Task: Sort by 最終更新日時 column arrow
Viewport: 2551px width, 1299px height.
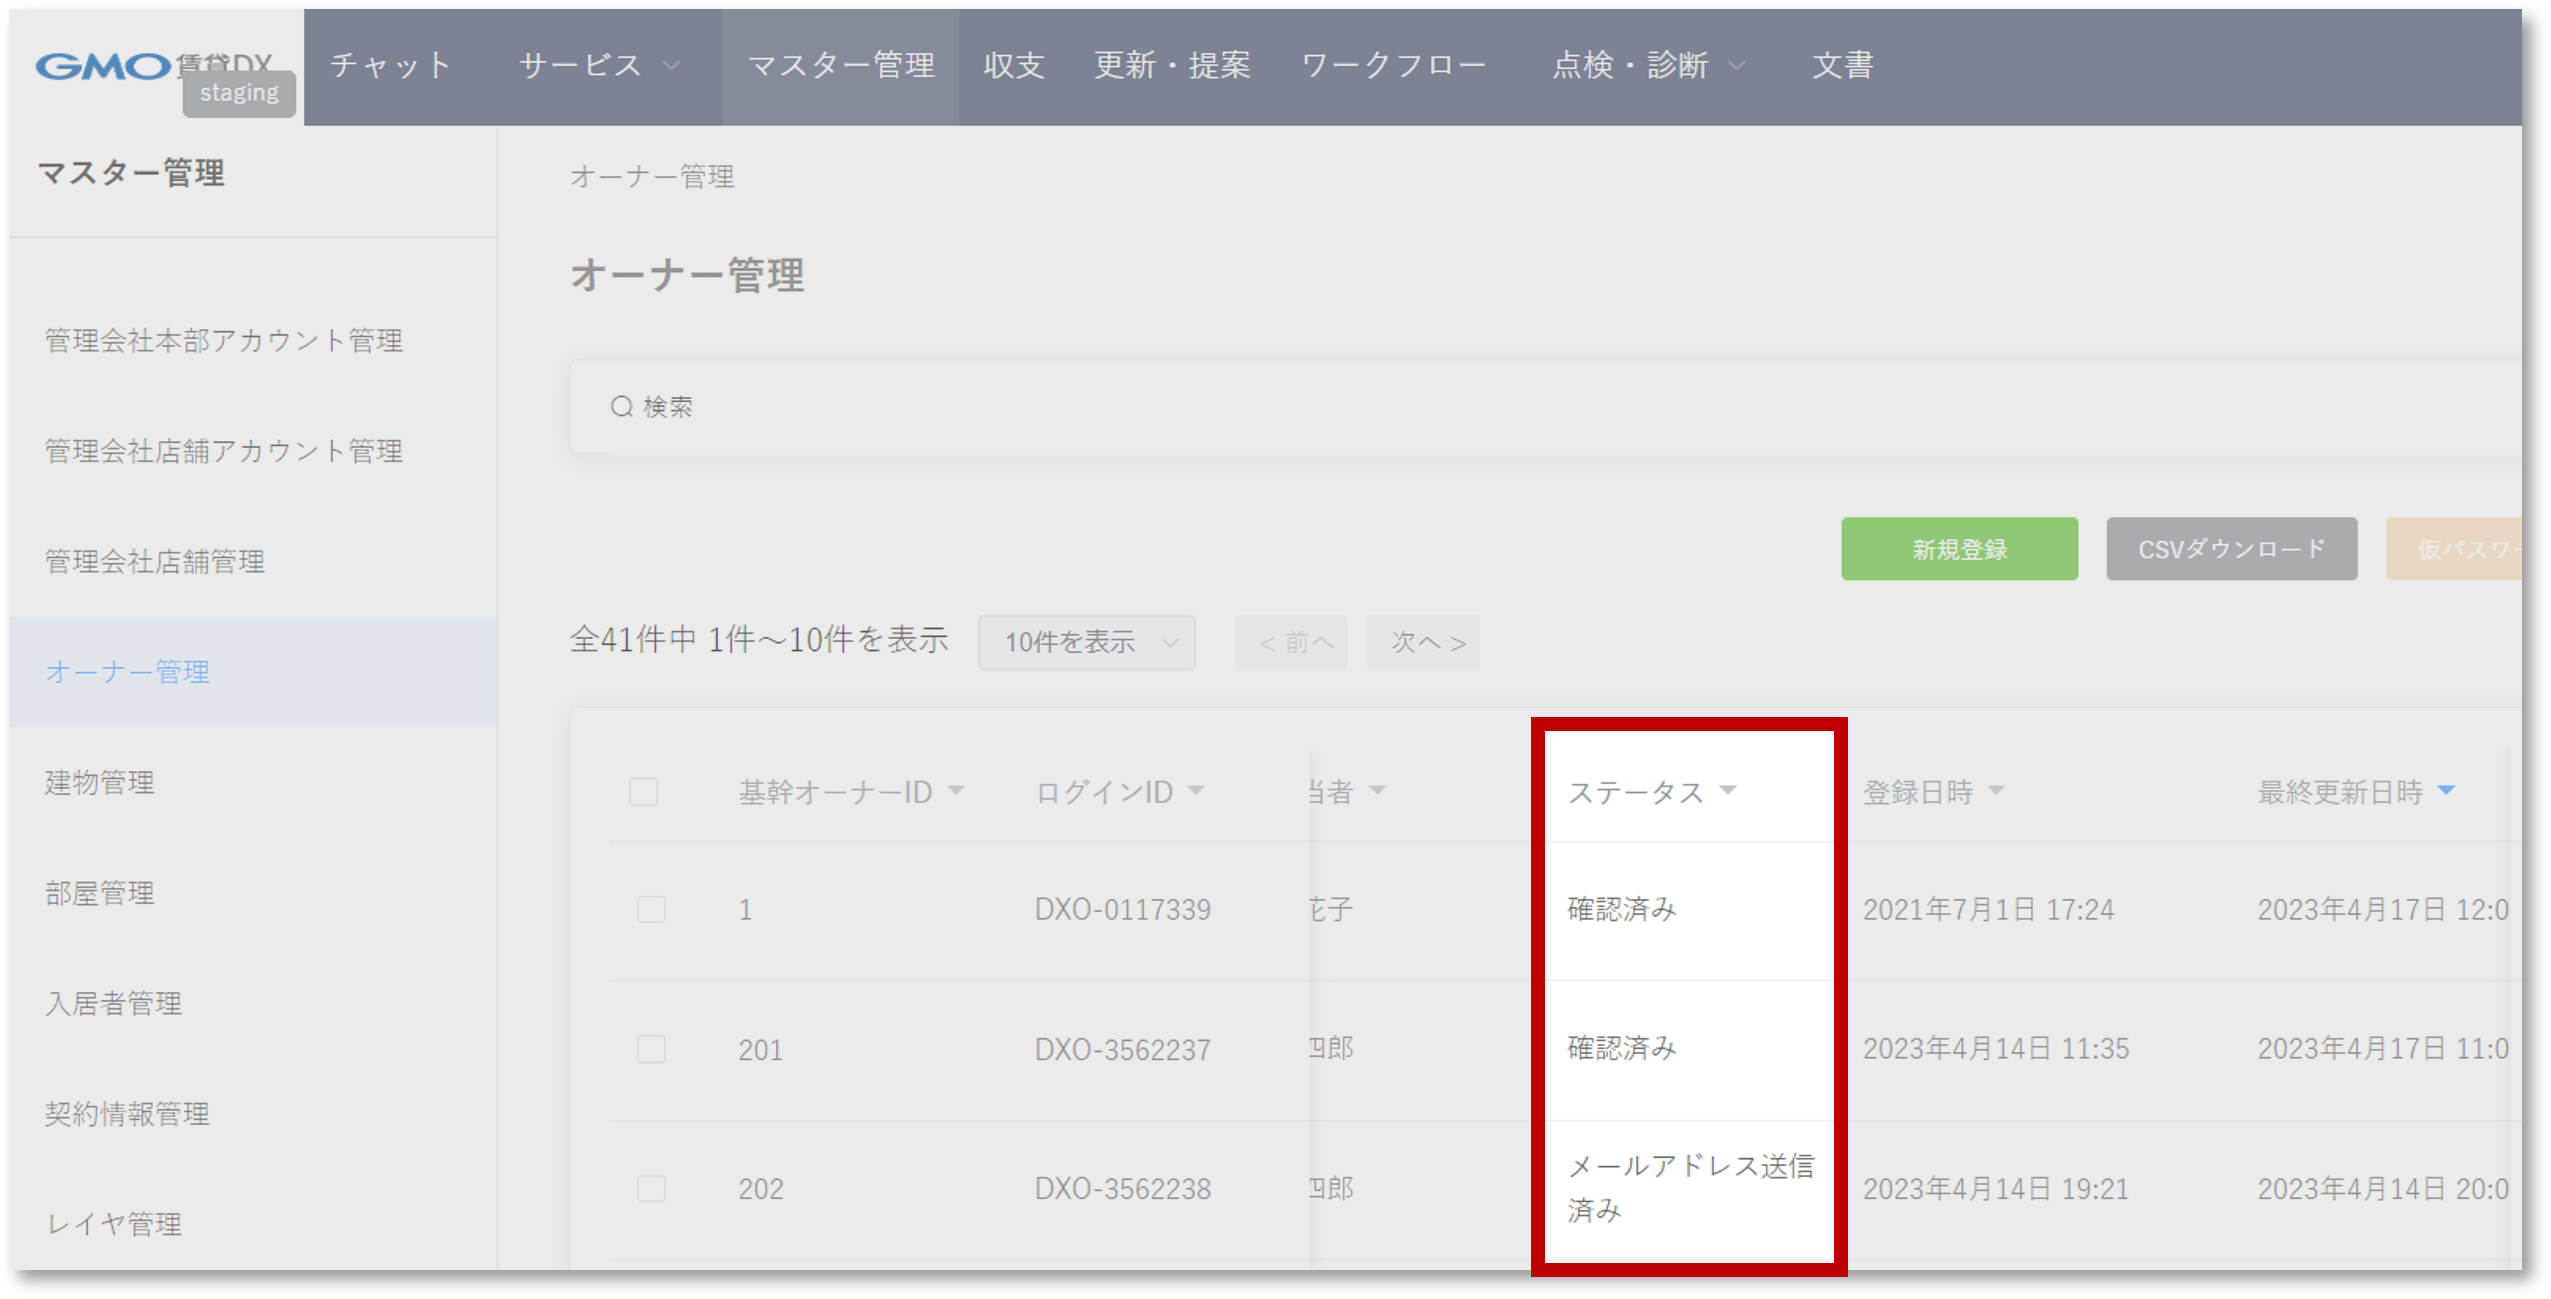Action: [x=2446, y=791]
